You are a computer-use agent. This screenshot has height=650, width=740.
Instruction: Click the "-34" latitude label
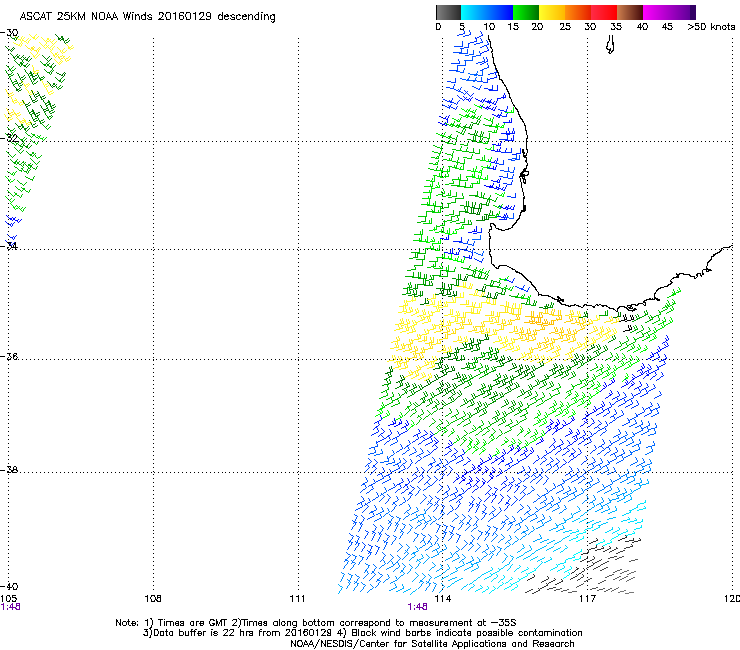(x=9, y=246)
